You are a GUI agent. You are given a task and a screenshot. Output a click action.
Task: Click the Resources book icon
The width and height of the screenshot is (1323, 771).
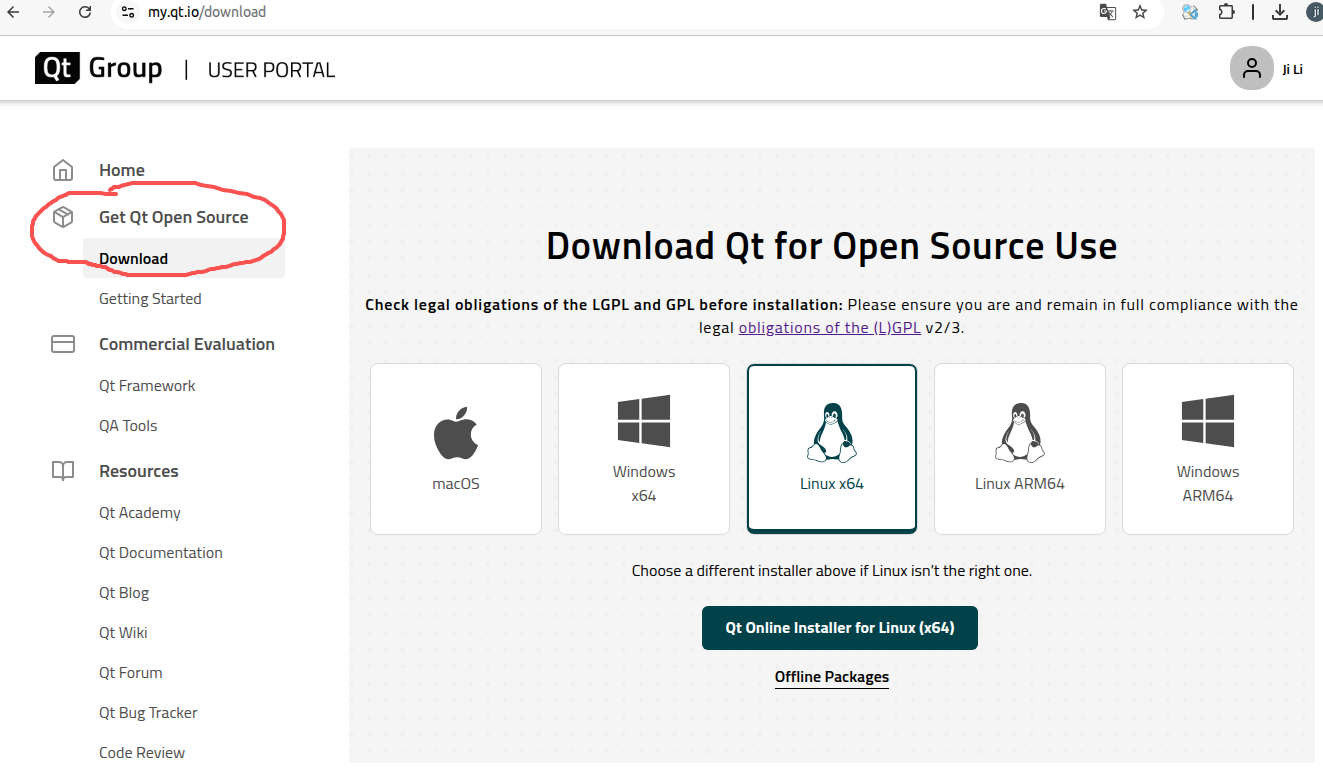point(63,471)
